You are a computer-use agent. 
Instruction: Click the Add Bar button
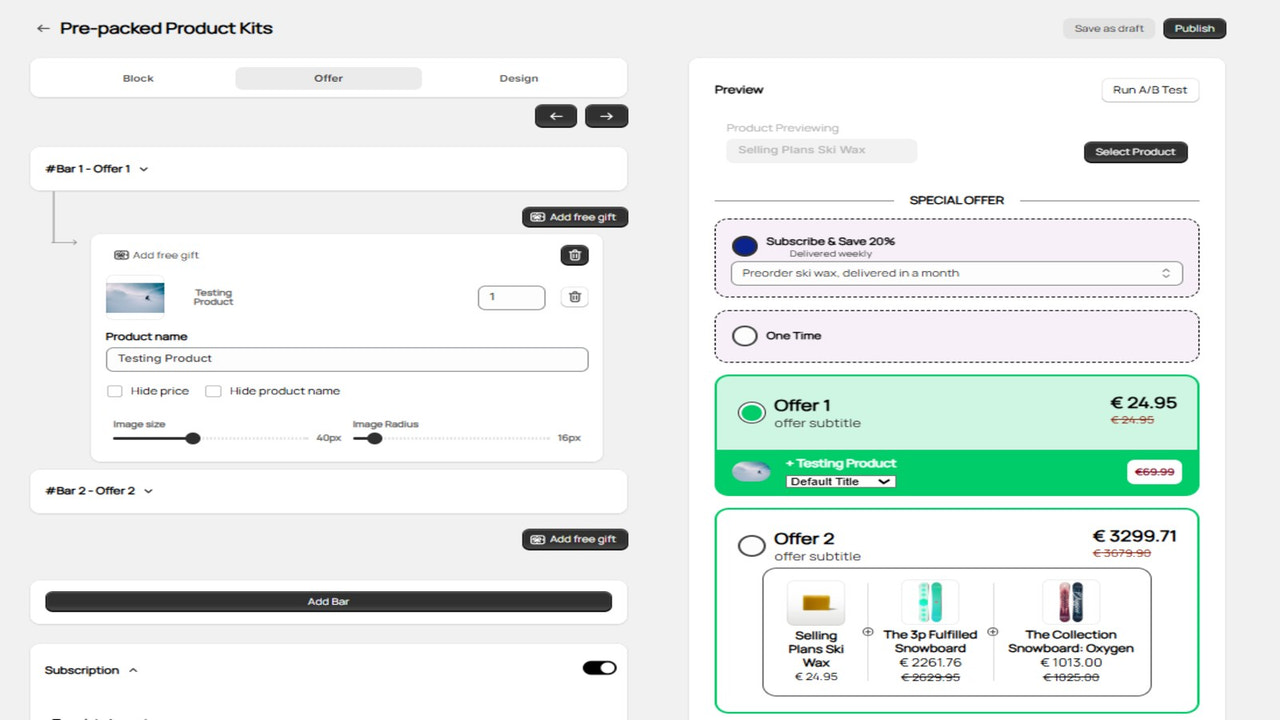328,602
